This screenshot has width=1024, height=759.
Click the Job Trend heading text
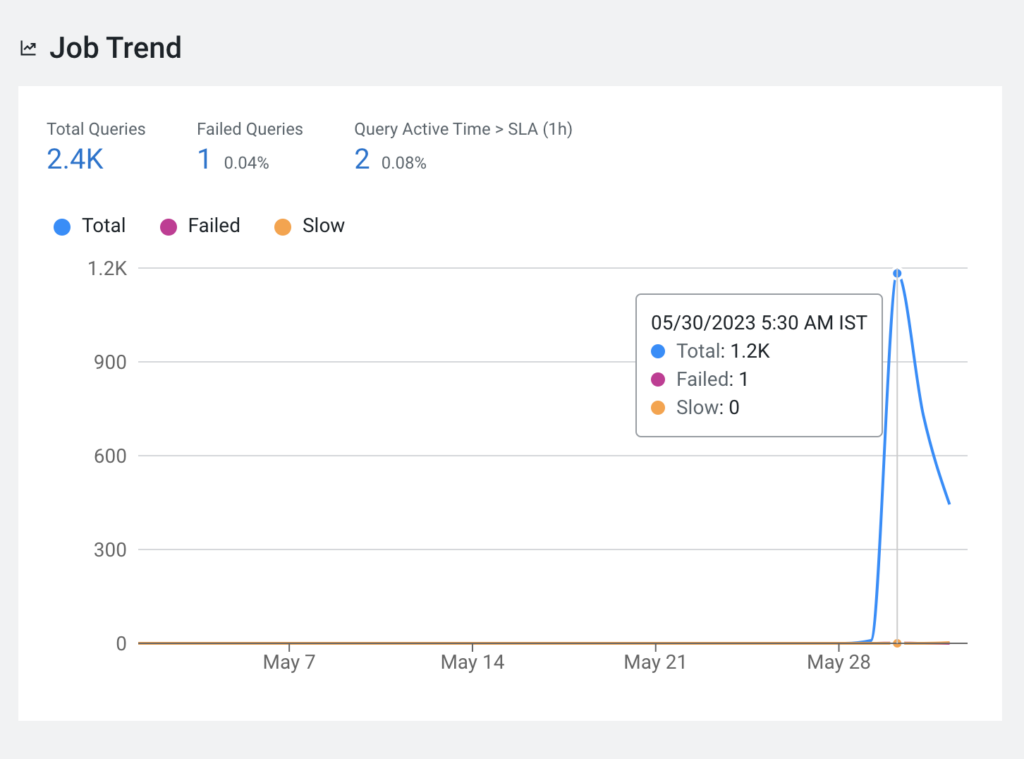116,48
